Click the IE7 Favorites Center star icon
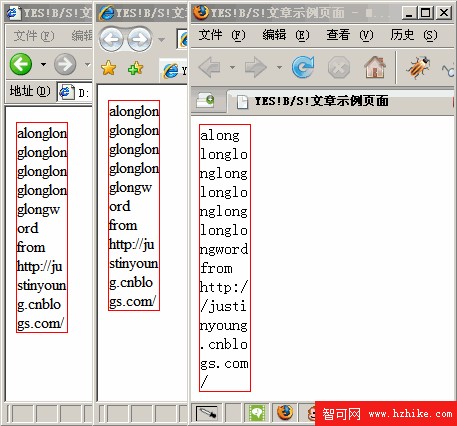The height and width of the screenshot is (426, 457). pyautogui.click(x=108, y=68)
